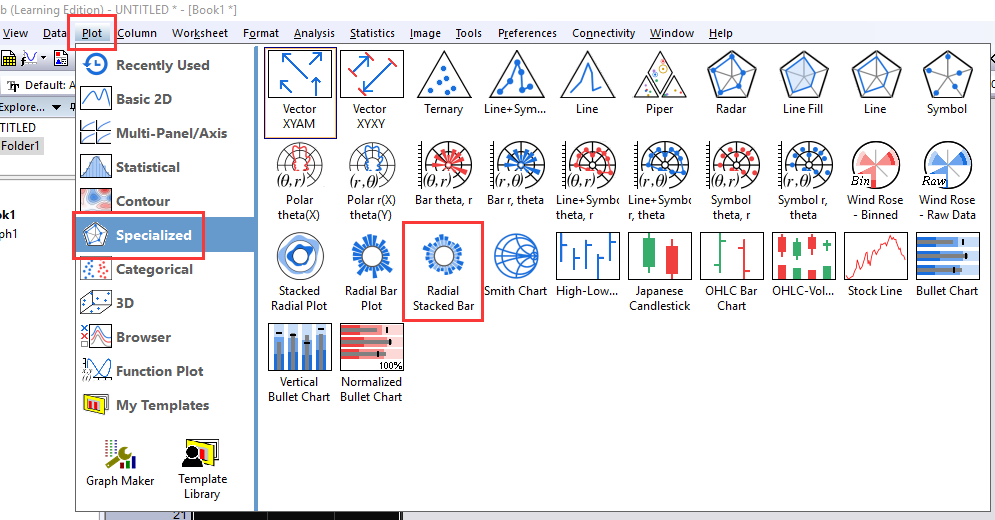Choose the Piper diagram plot
Image resolution: width=995 pixels, height=520 pixels.
(x=659, y=85)
